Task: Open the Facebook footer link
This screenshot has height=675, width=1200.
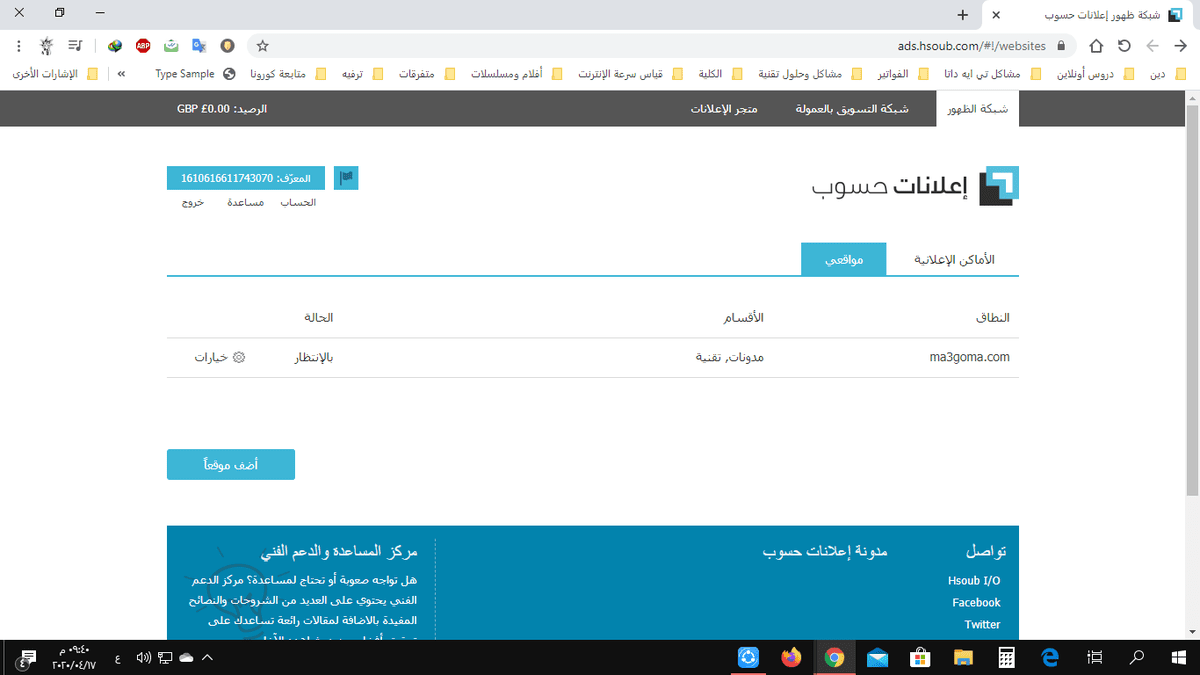Action: click(976, 603)
